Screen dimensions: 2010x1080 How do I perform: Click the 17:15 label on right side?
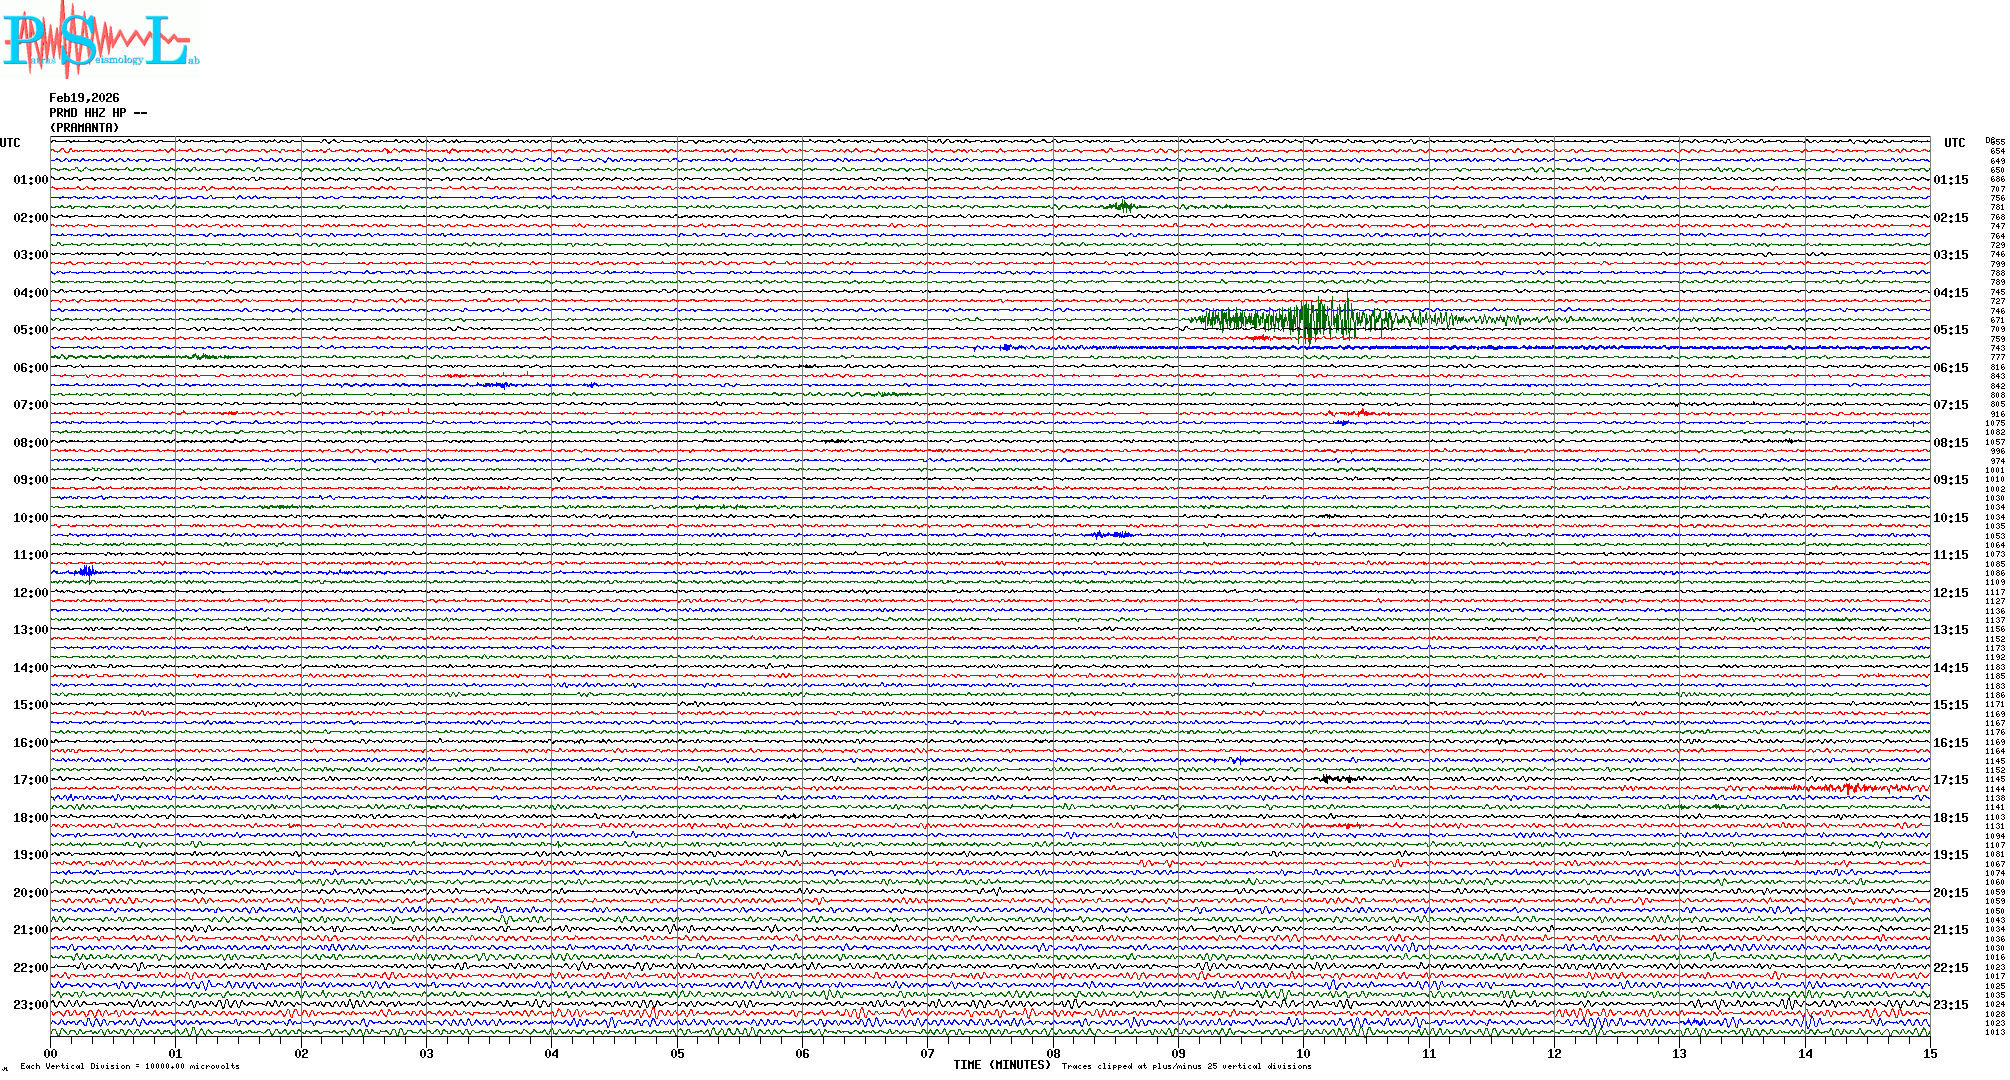tap(1951, 780)
